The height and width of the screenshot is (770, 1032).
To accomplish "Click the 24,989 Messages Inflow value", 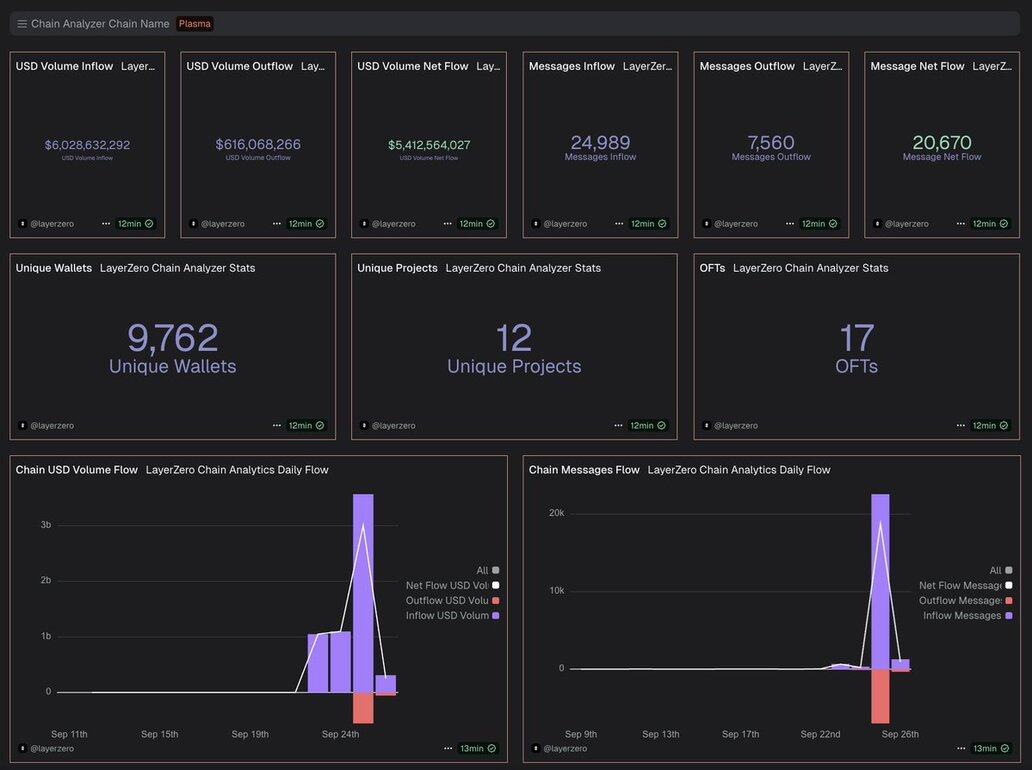I will click(x=600, y=142).
